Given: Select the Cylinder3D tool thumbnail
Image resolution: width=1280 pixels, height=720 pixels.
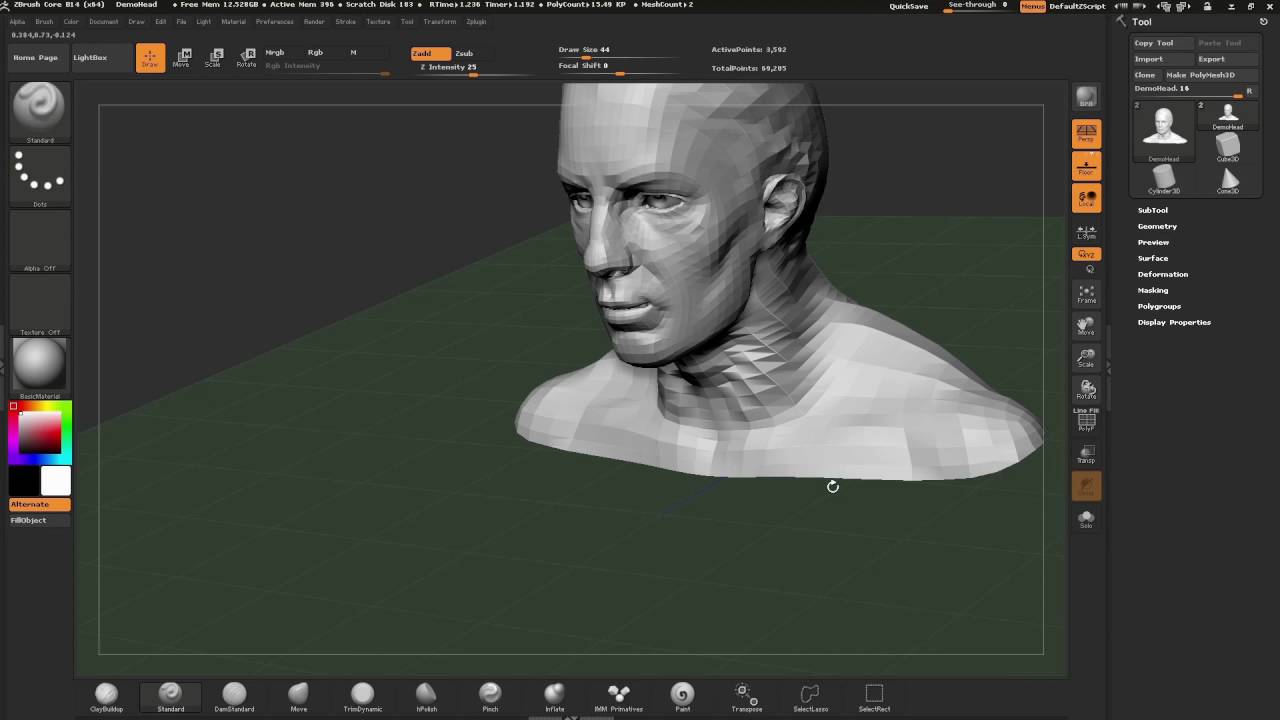Looking at the screenshot, I should coord(1164,180).
